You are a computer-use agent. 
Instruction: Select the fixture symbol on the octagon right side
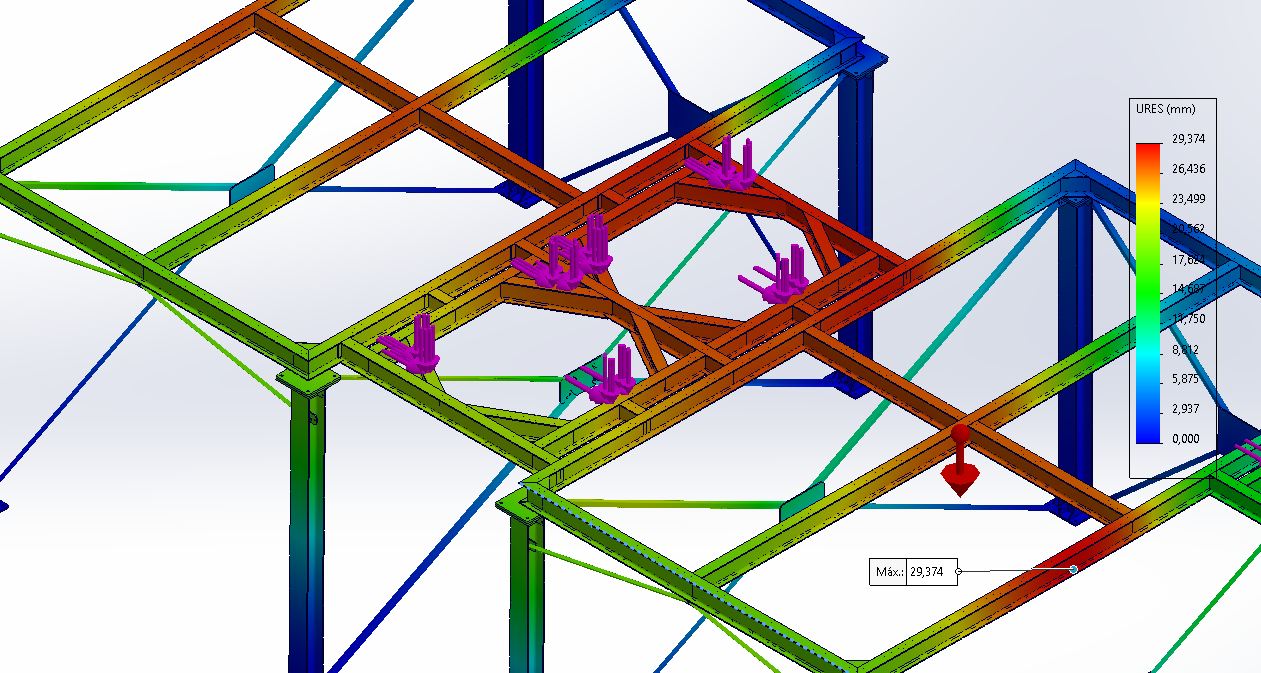coord(776,276)
